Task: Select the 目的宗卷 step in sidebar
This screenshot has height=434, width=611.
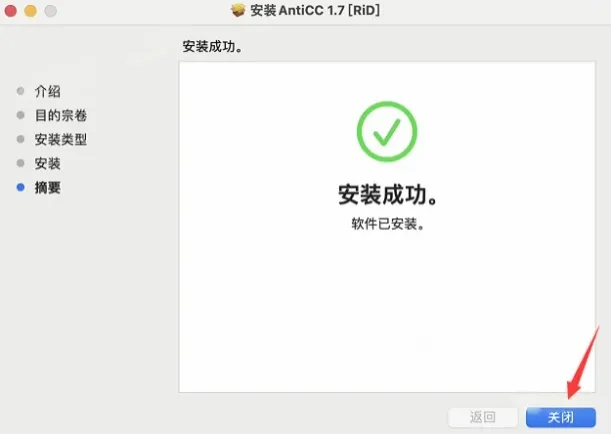Action: [61, 115]
